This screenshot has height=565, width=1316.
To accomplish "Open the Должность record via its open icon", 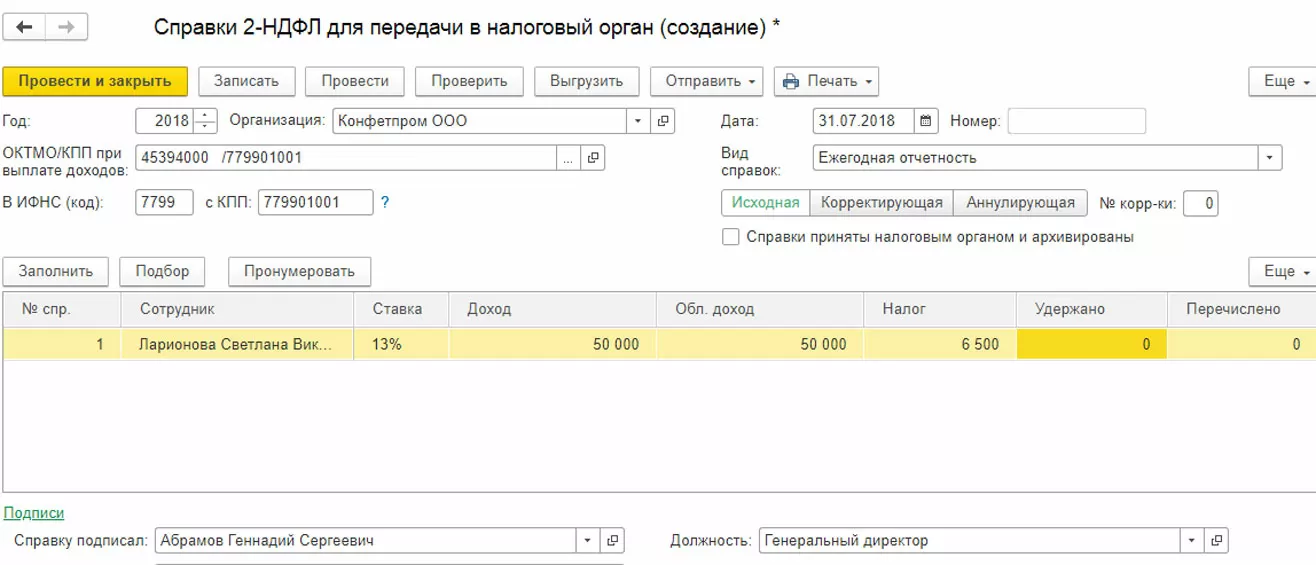I will (1216, 541).
